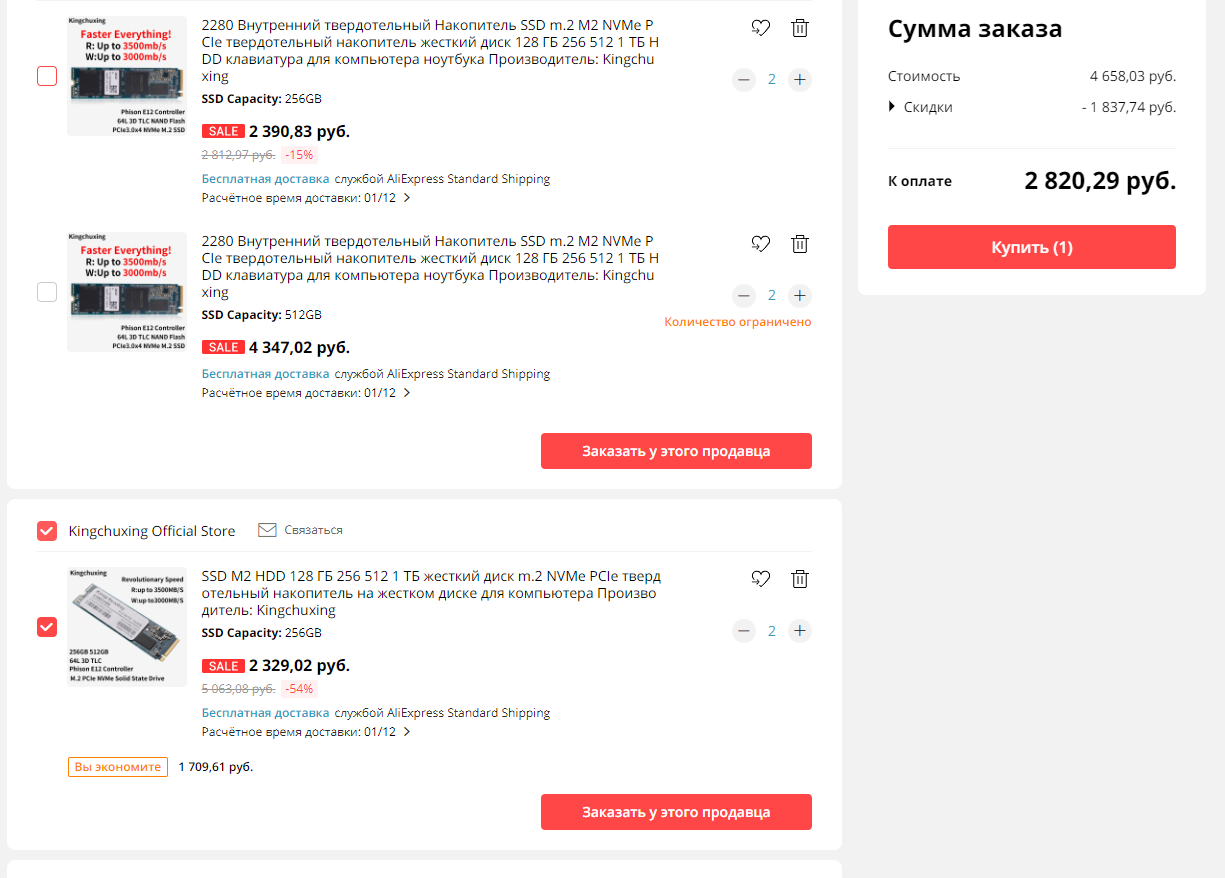1225x878 pixels.
Task: Add first 256GB SSD to wishlist
Action: (x=761, y=28)
